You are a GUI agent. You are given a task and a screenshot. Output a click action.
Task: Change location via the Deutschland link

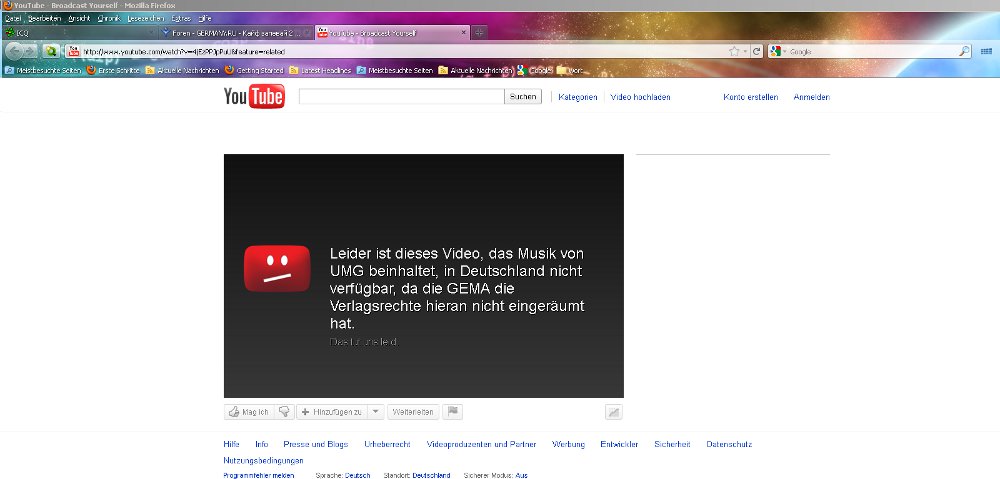pos(431,475)
